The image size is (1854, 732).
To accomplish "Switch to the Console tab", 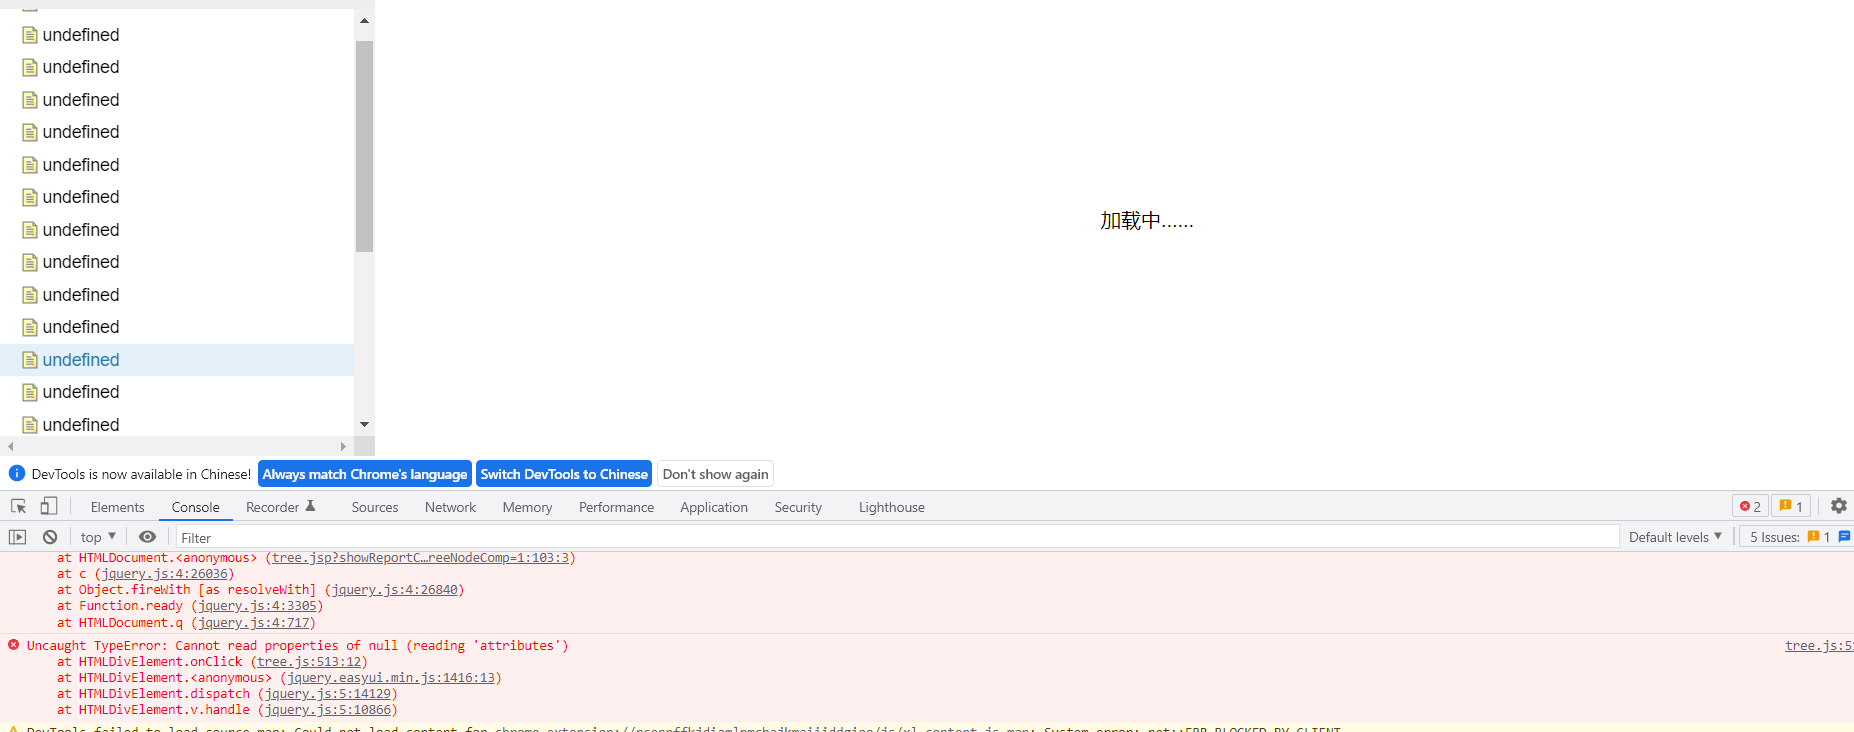I will click(x=196, y=508).
